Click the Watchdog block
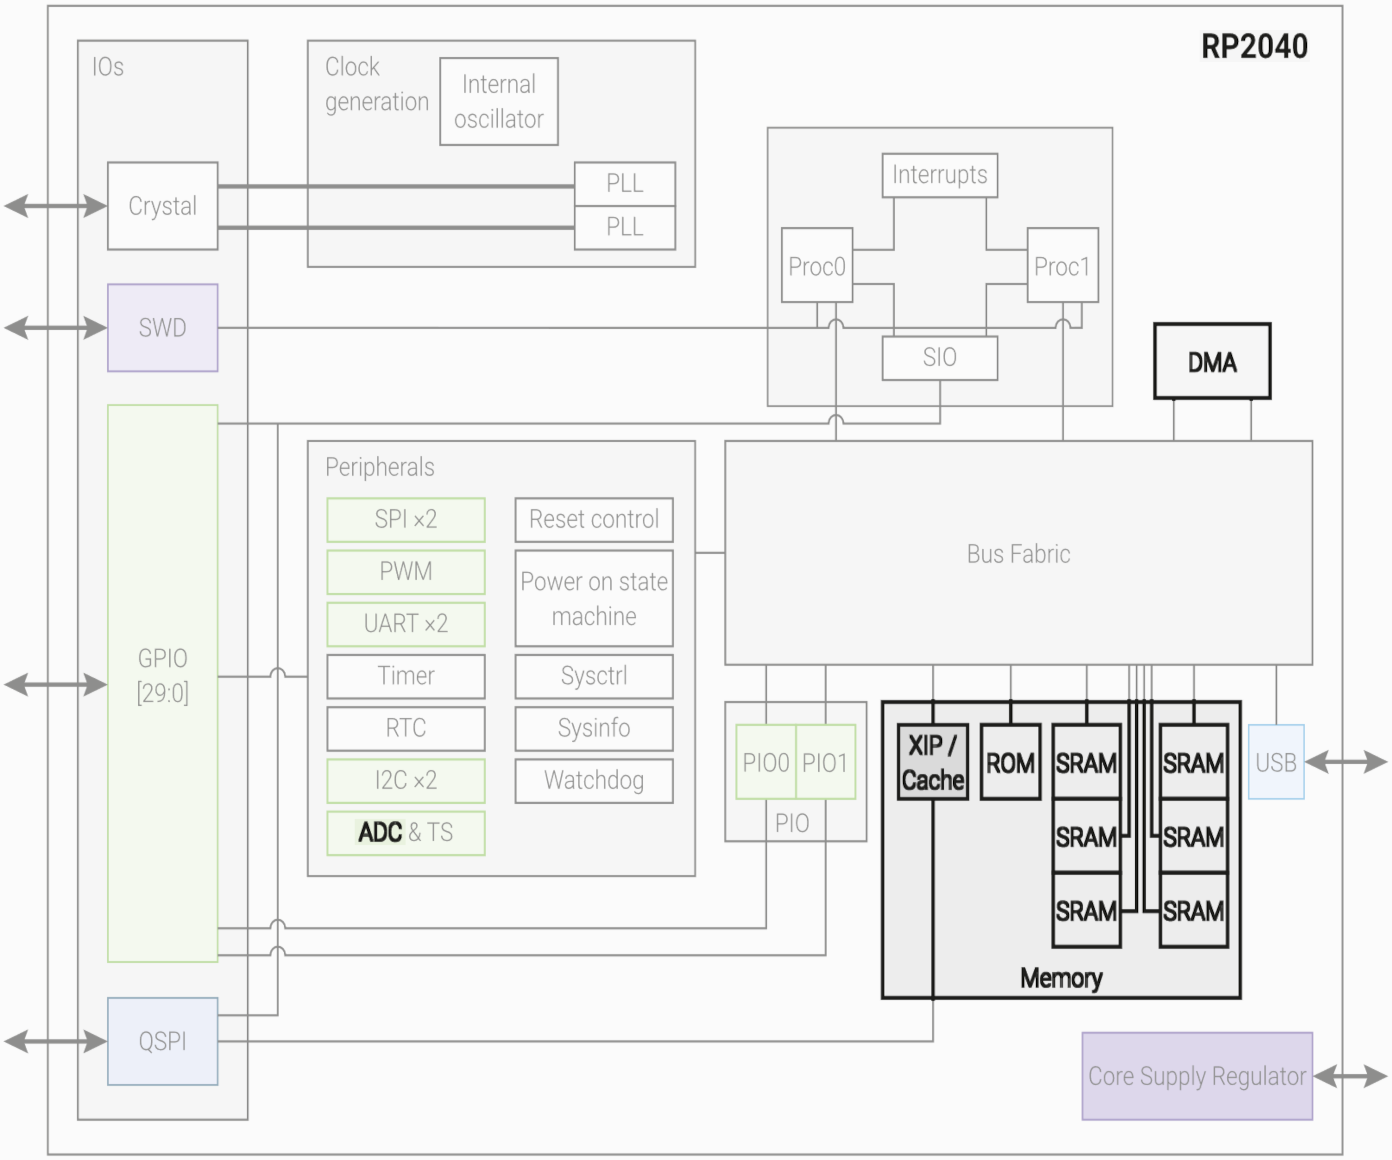 [594, 781]
